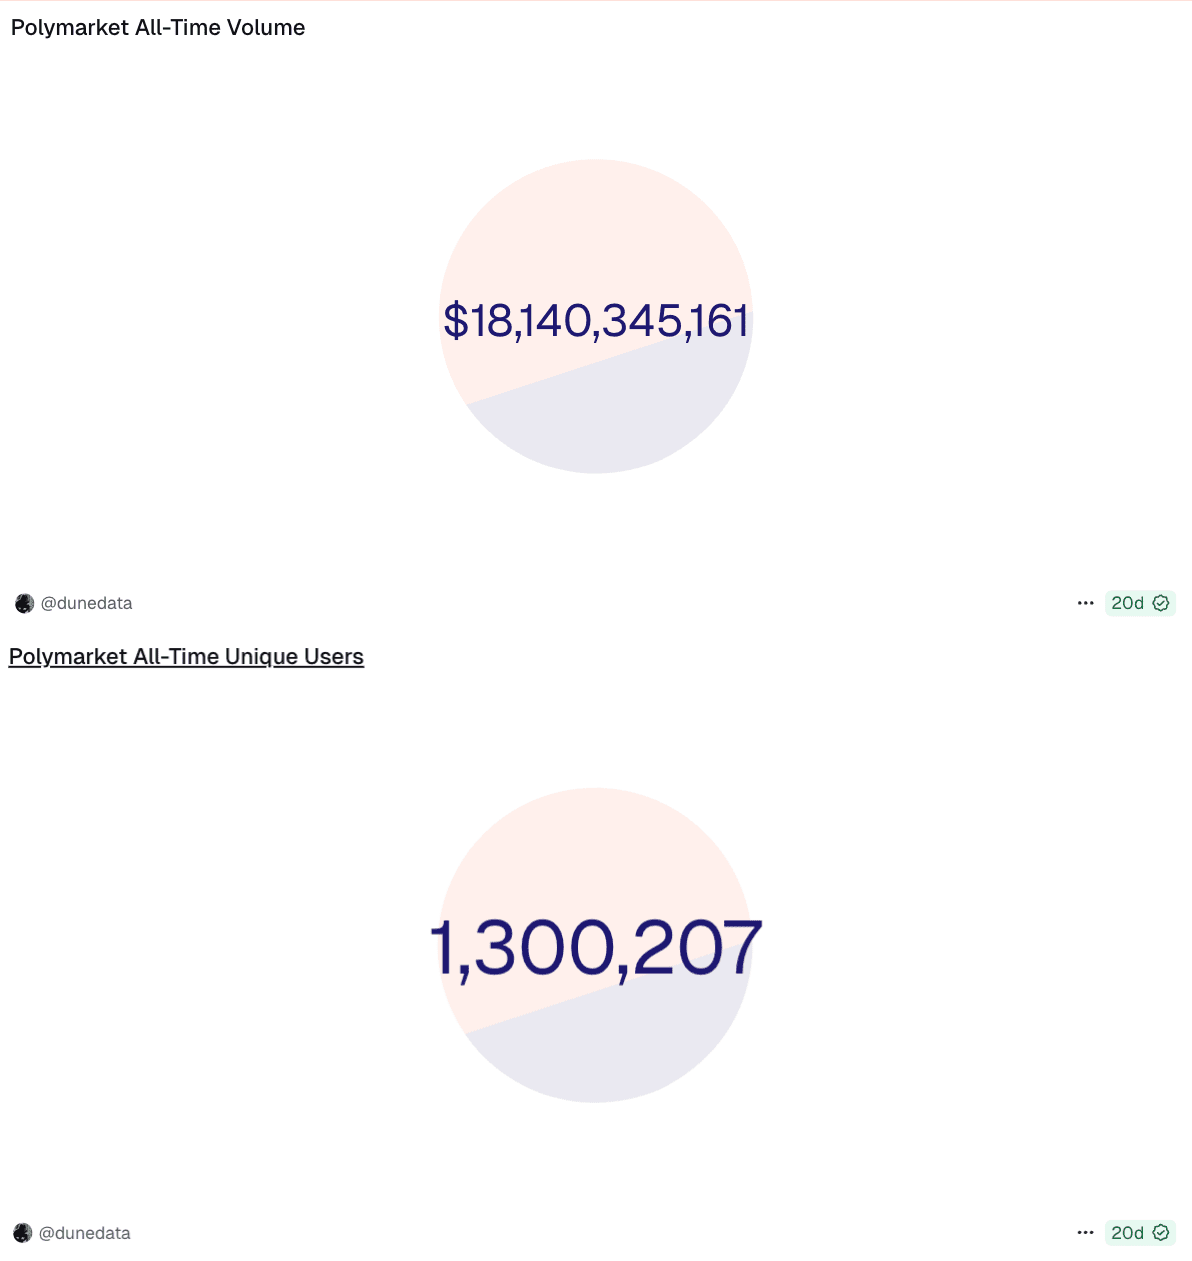The image size is (1192, 1261).
Task: Click the dunedata avatar under the Unique Users panel
Action: click(x=23, y=1233)
